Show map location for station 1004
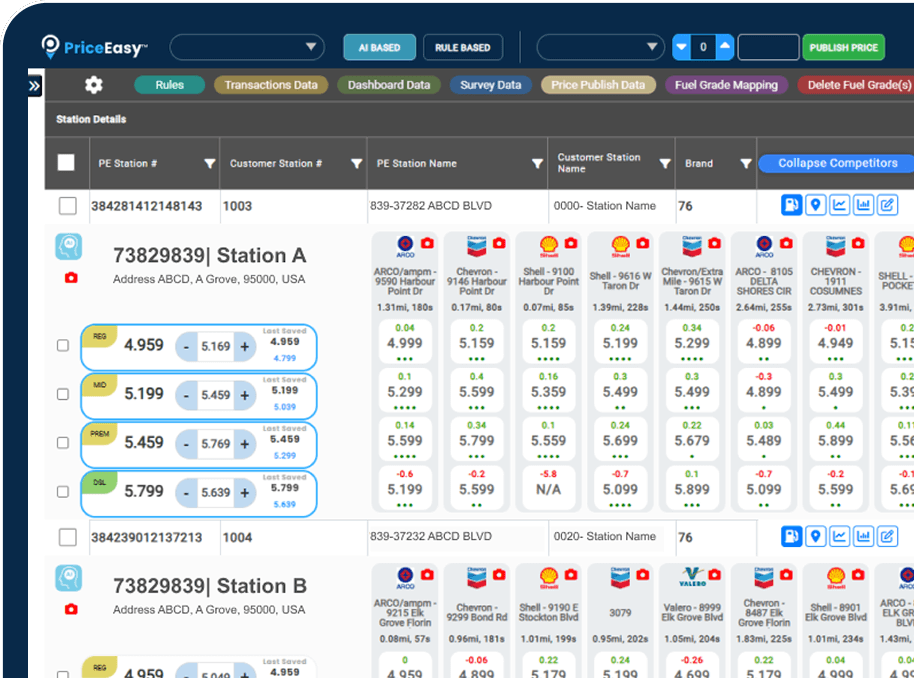The width and height of the screenshot is (914, 678). (x=815, y=536)
